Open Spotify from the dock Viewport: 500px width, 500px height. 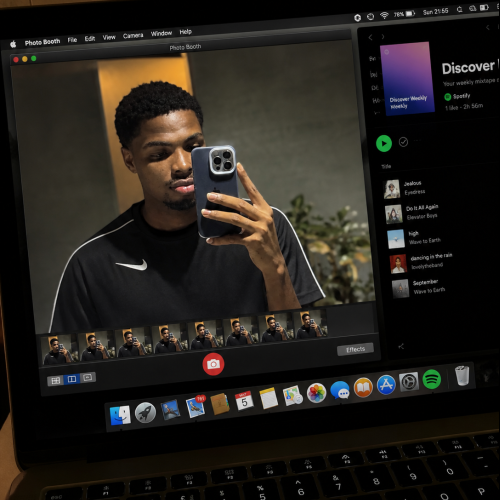(x=432, y=379)
